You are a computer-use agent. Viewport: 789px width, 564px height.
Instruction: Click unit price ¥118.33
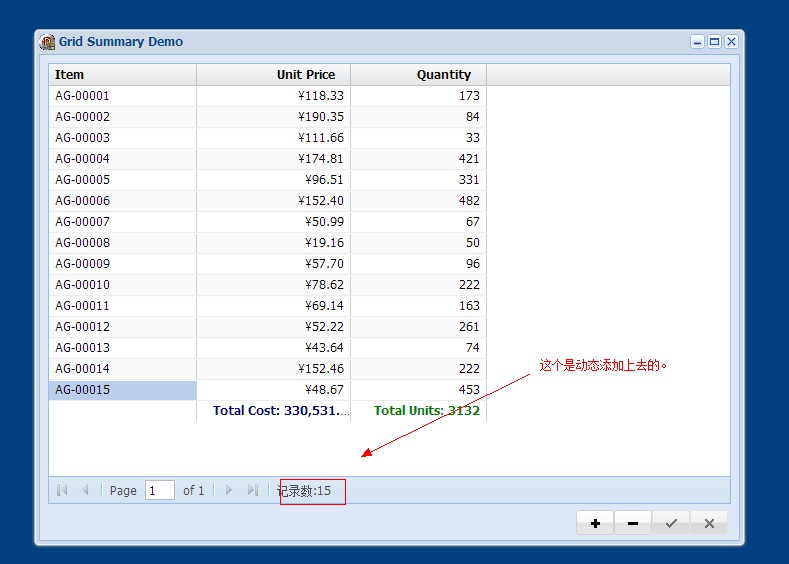click(273, 96)
